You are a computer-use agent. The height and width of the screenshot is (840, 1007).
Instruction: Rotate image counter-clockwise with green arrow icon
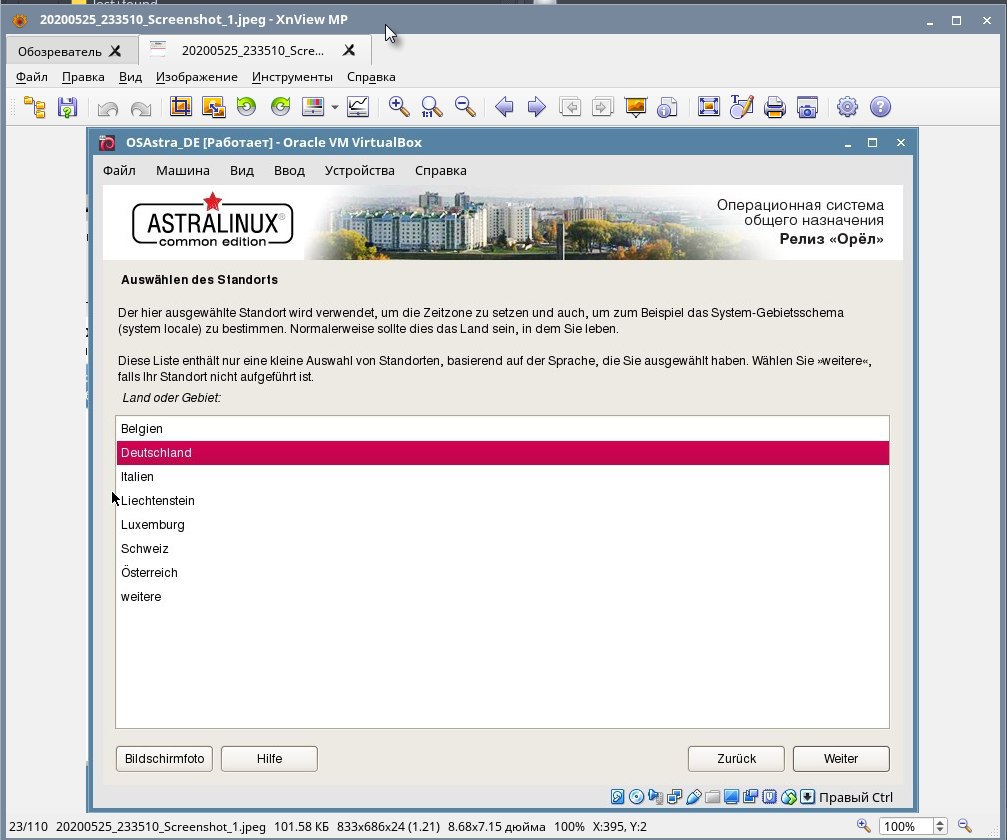tap(246, 107)
